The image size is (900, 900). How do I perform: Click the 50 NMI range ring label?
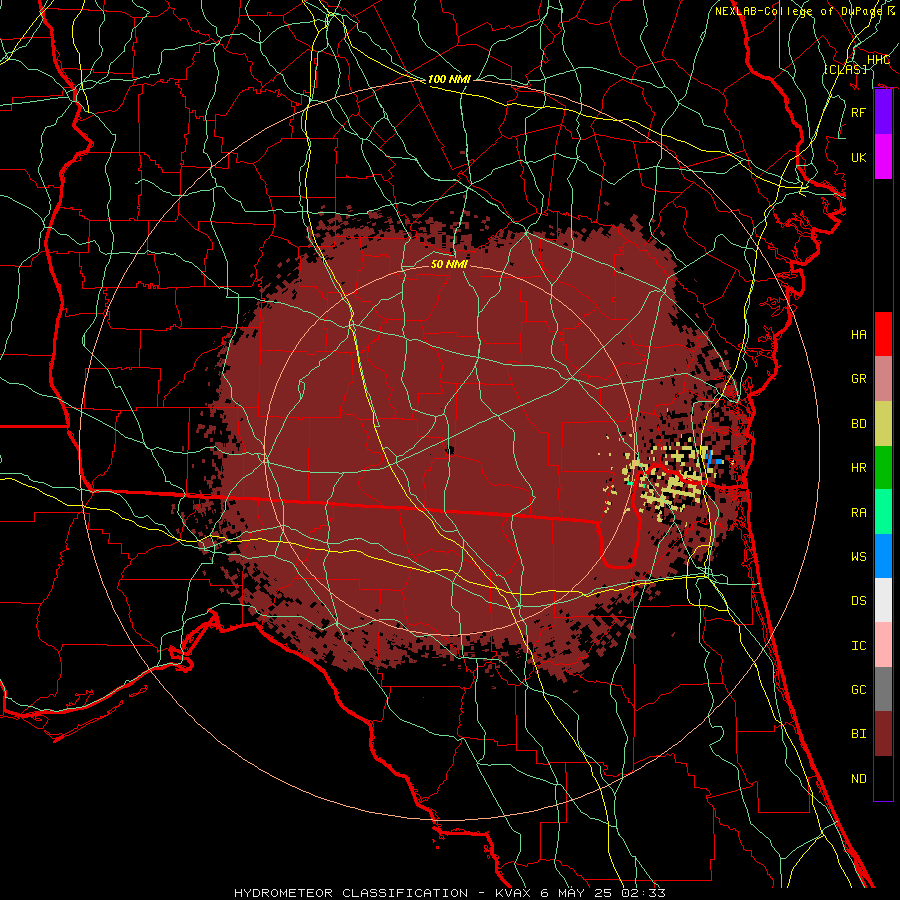coord(449,264)
